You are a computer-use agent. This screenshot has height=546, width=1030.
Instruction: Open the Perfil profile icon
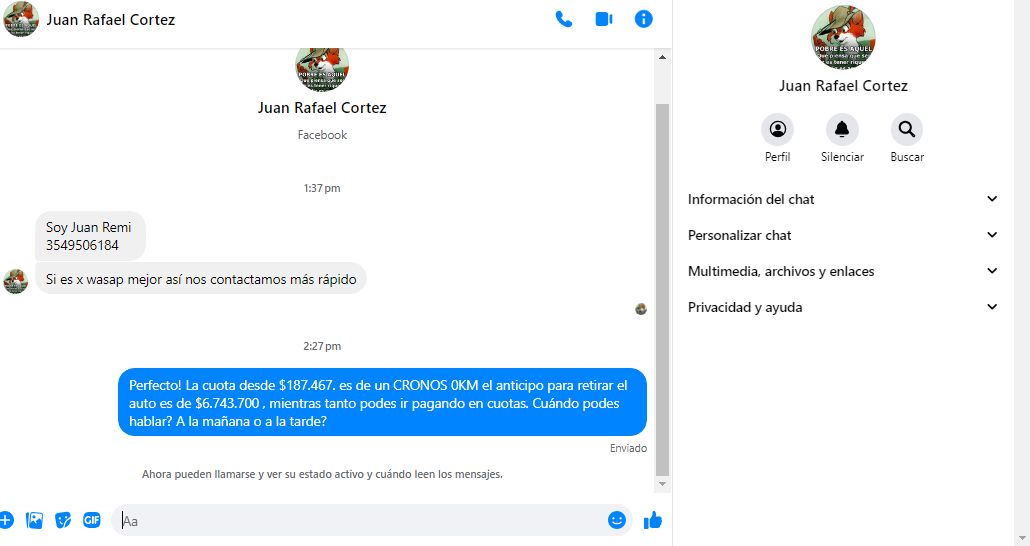click(778, 129)
